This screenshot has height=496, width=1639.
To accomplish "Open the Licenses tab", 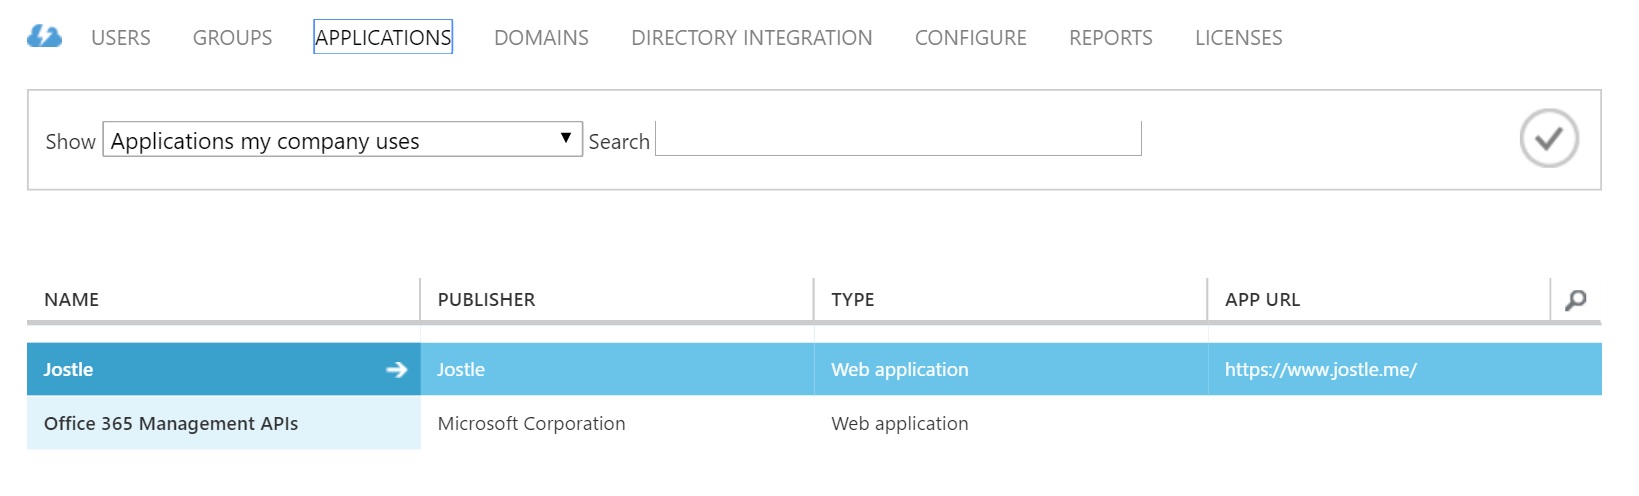I will [x=1239, y=38].
